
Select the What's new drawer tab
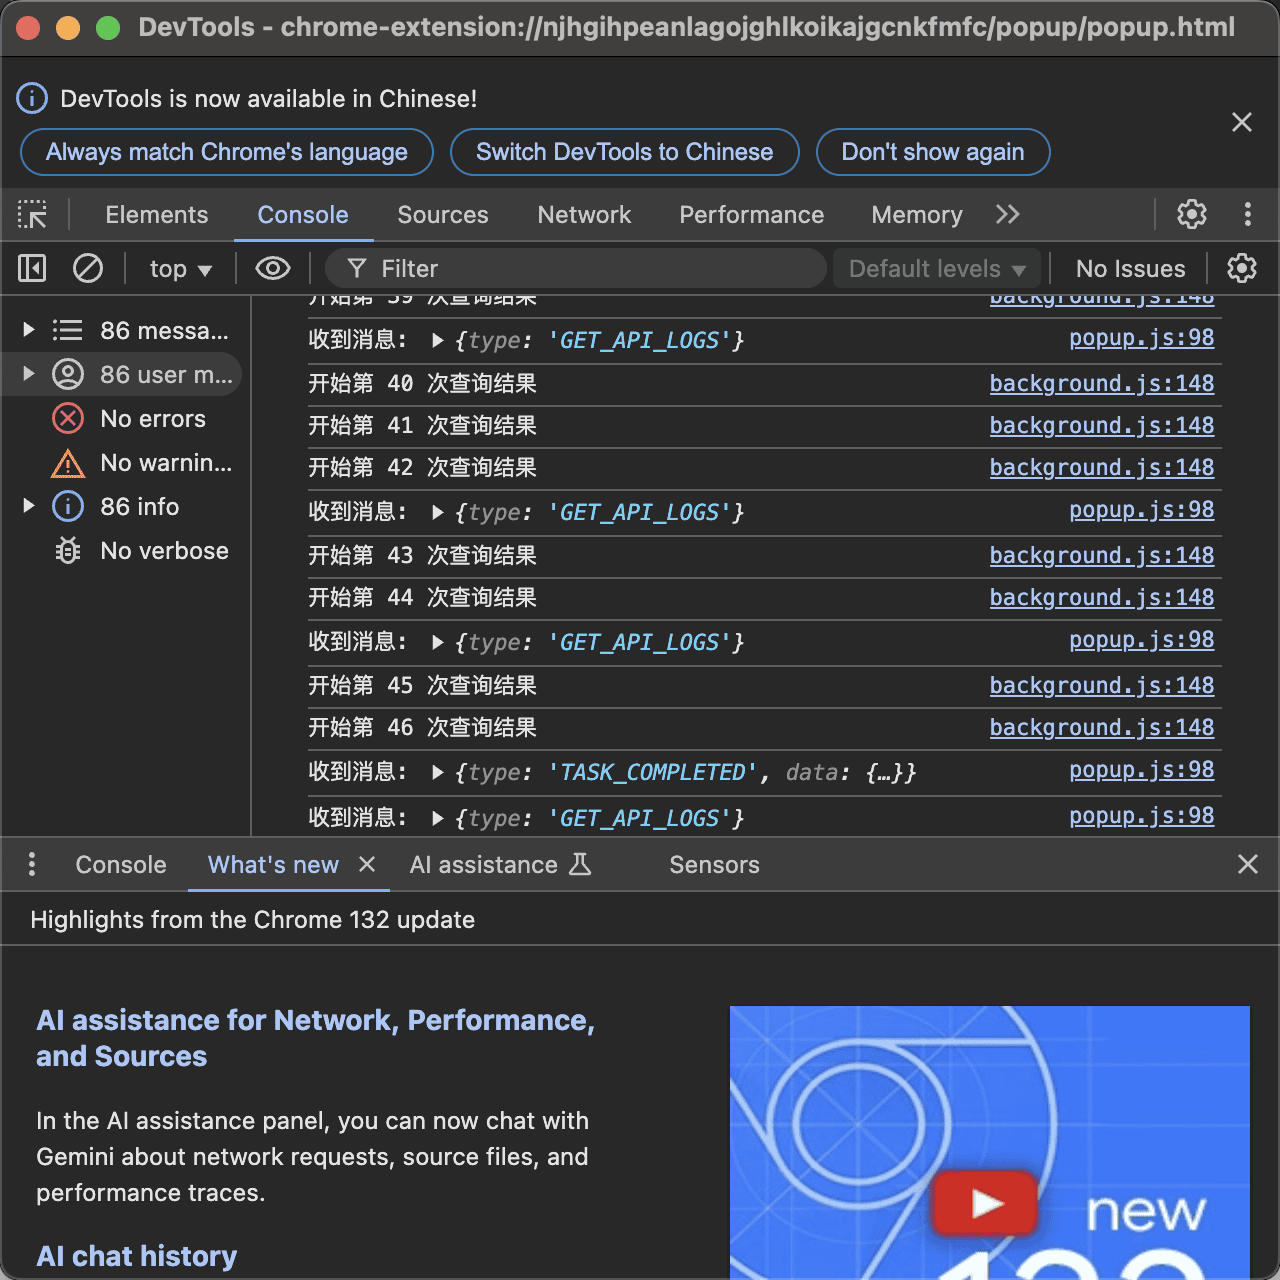(273, 865)
